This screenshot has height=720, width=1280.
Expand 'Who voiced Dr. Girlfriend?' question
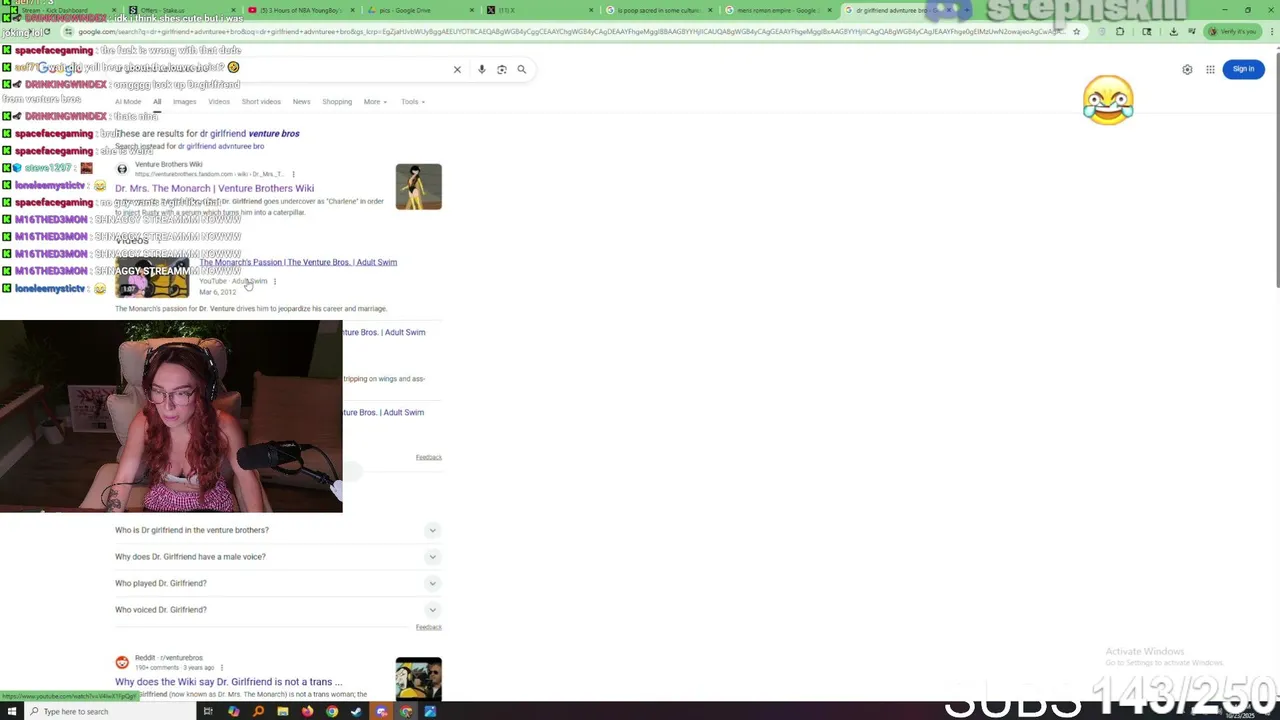[278, 610]
